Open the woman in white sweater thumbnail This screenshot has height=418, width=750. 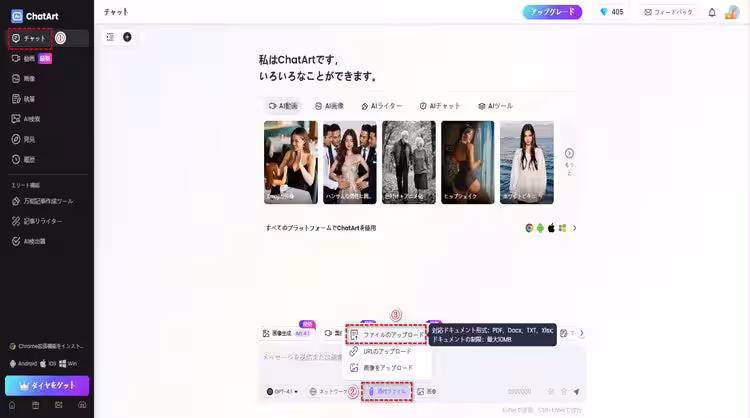527,162
